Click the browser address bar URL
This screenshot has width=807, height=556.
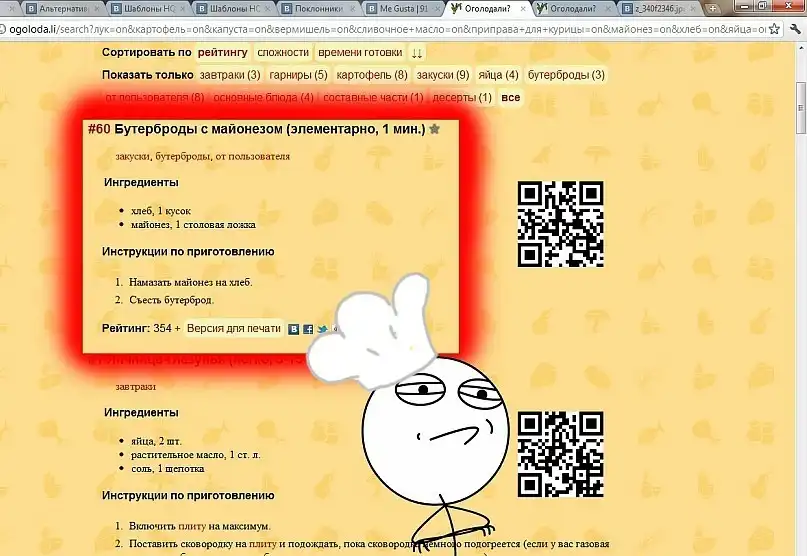point(400,29)
